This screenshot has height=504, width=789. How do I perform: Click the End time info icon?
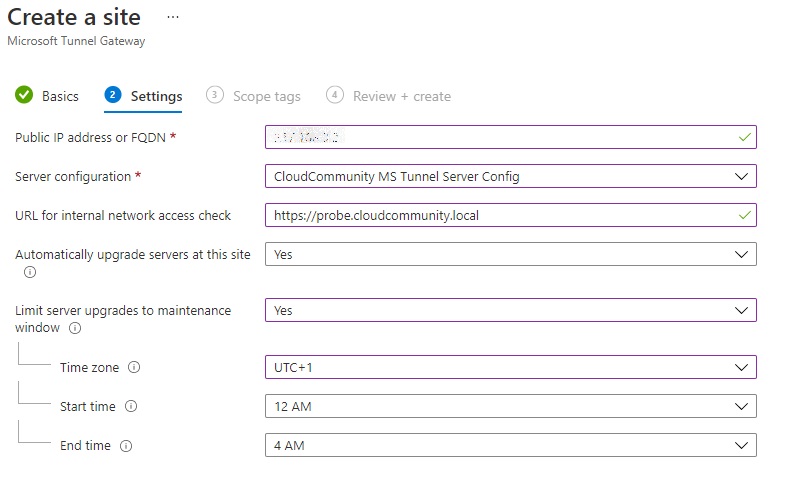pos(126,446)
